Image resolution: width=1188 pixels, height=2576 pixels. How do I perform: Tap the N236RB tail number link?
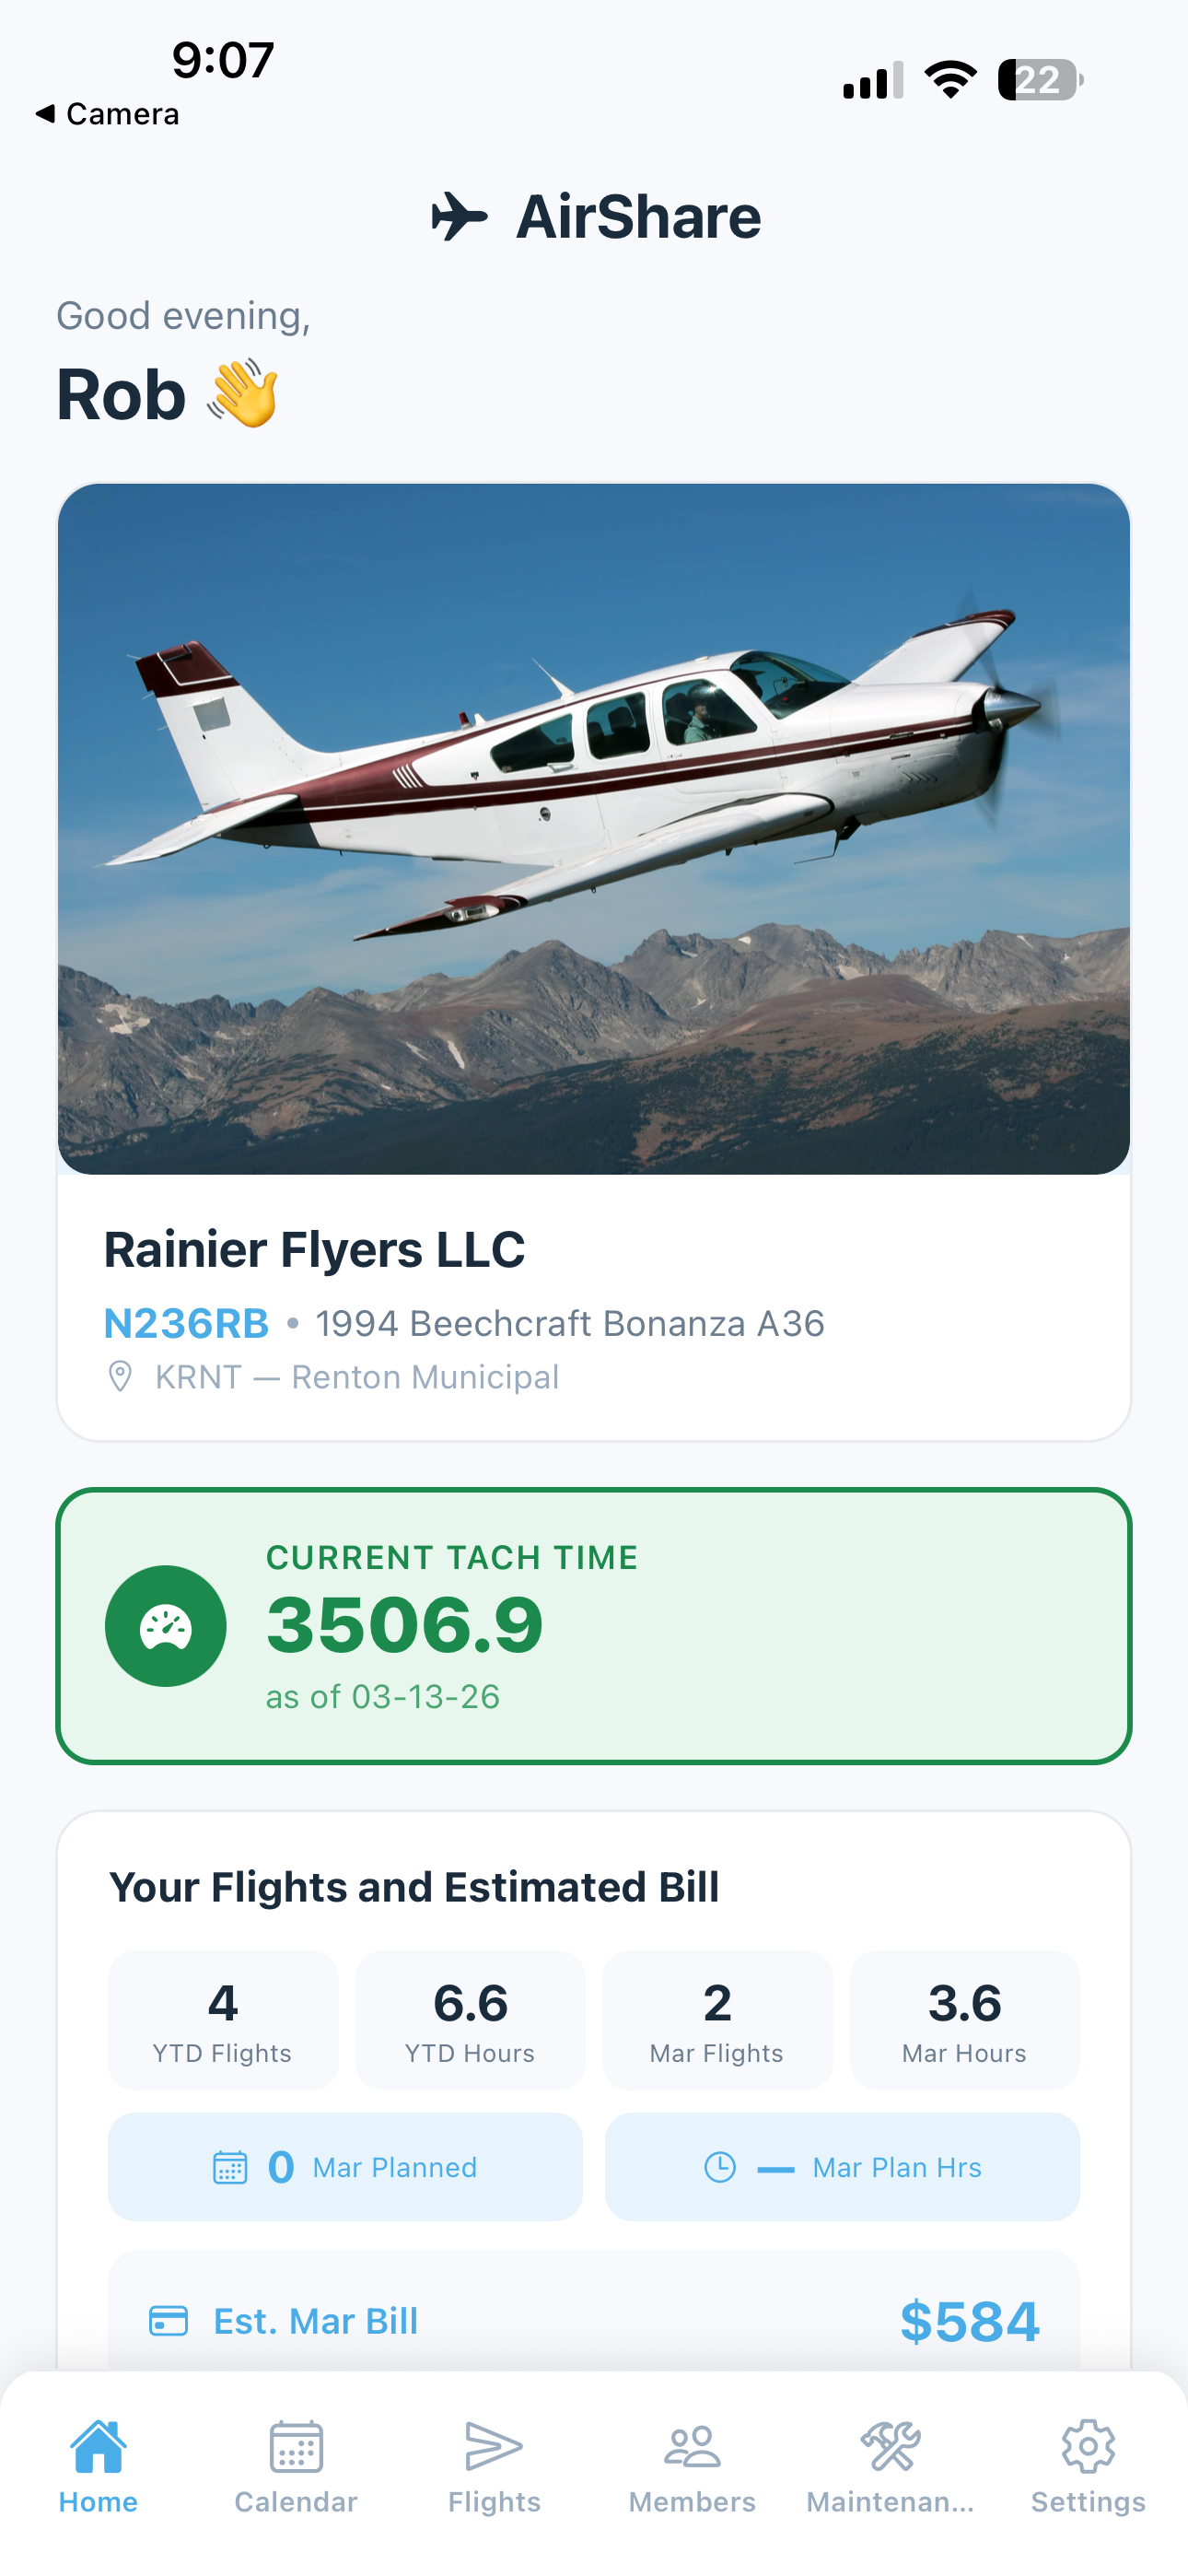pos(187,1323)
